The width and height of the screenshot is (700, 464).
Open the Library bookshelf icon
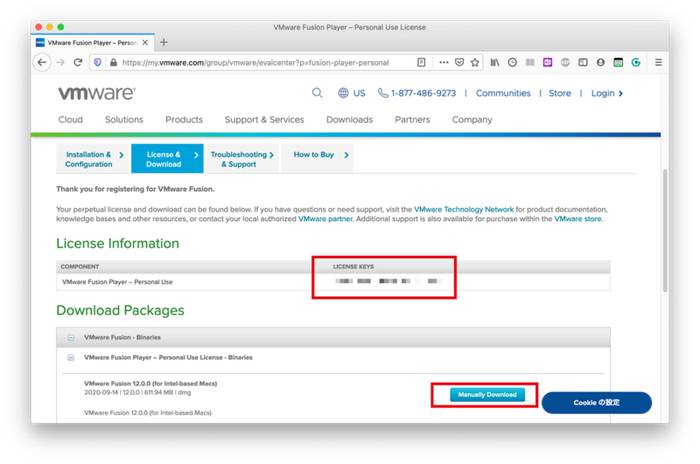[x=495, y=63]
